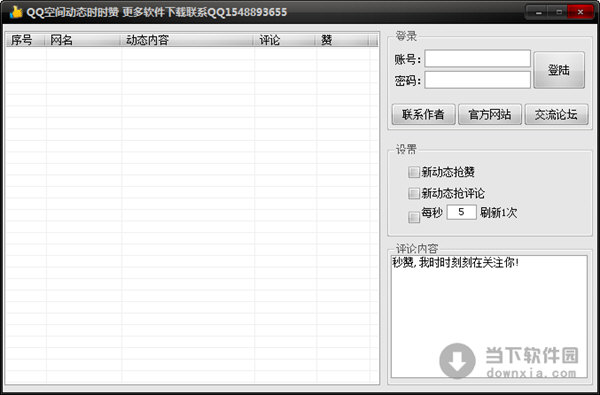The height and width of the screenshot is (395, 600).
Task: Click the refresh seconds field showing 5
Action: point(461,212)
